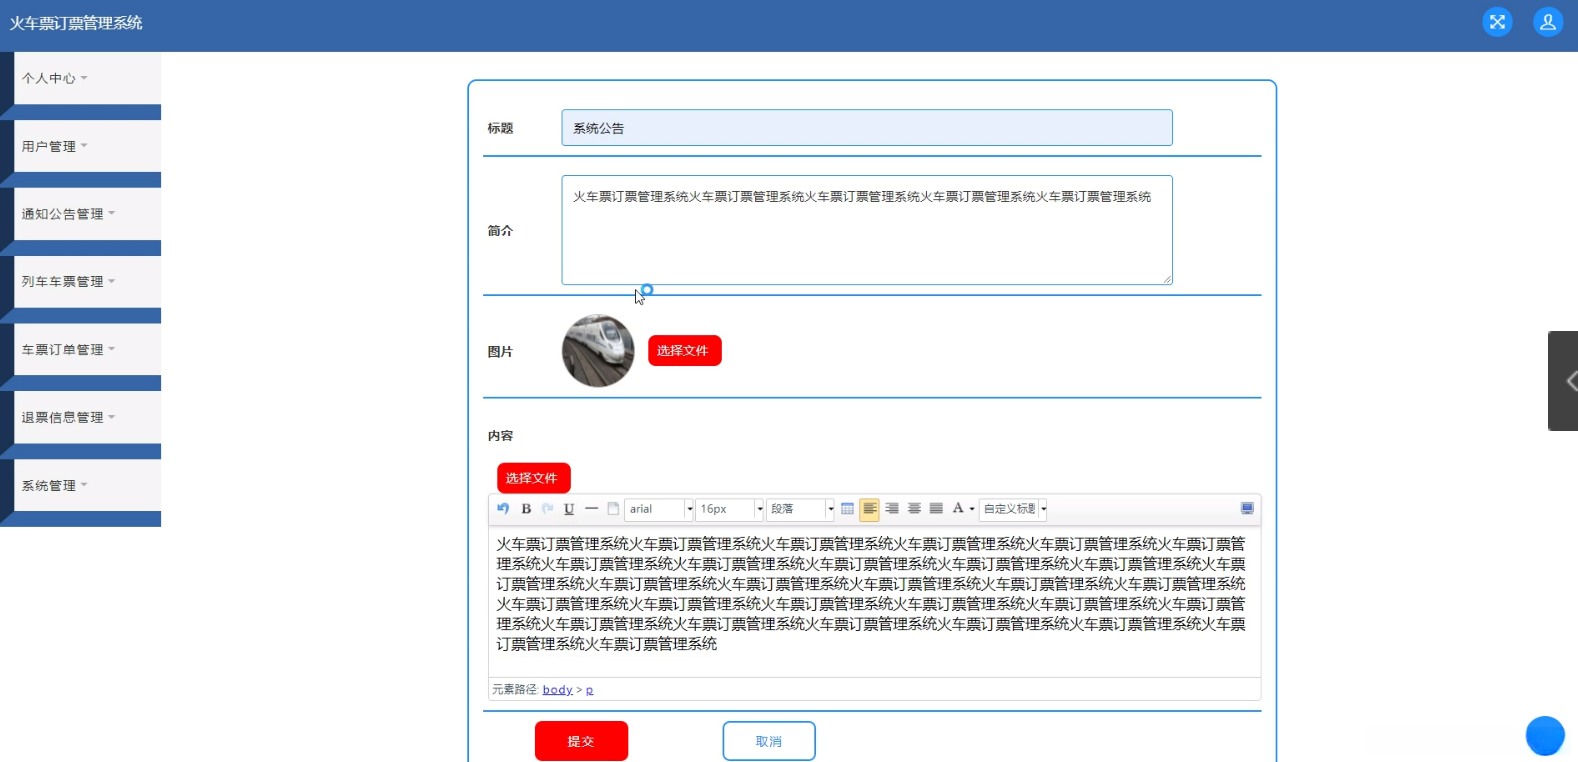Click inside the rich text editor content area
Viewport: 1578px width, 762px height.
click(874, 601)
